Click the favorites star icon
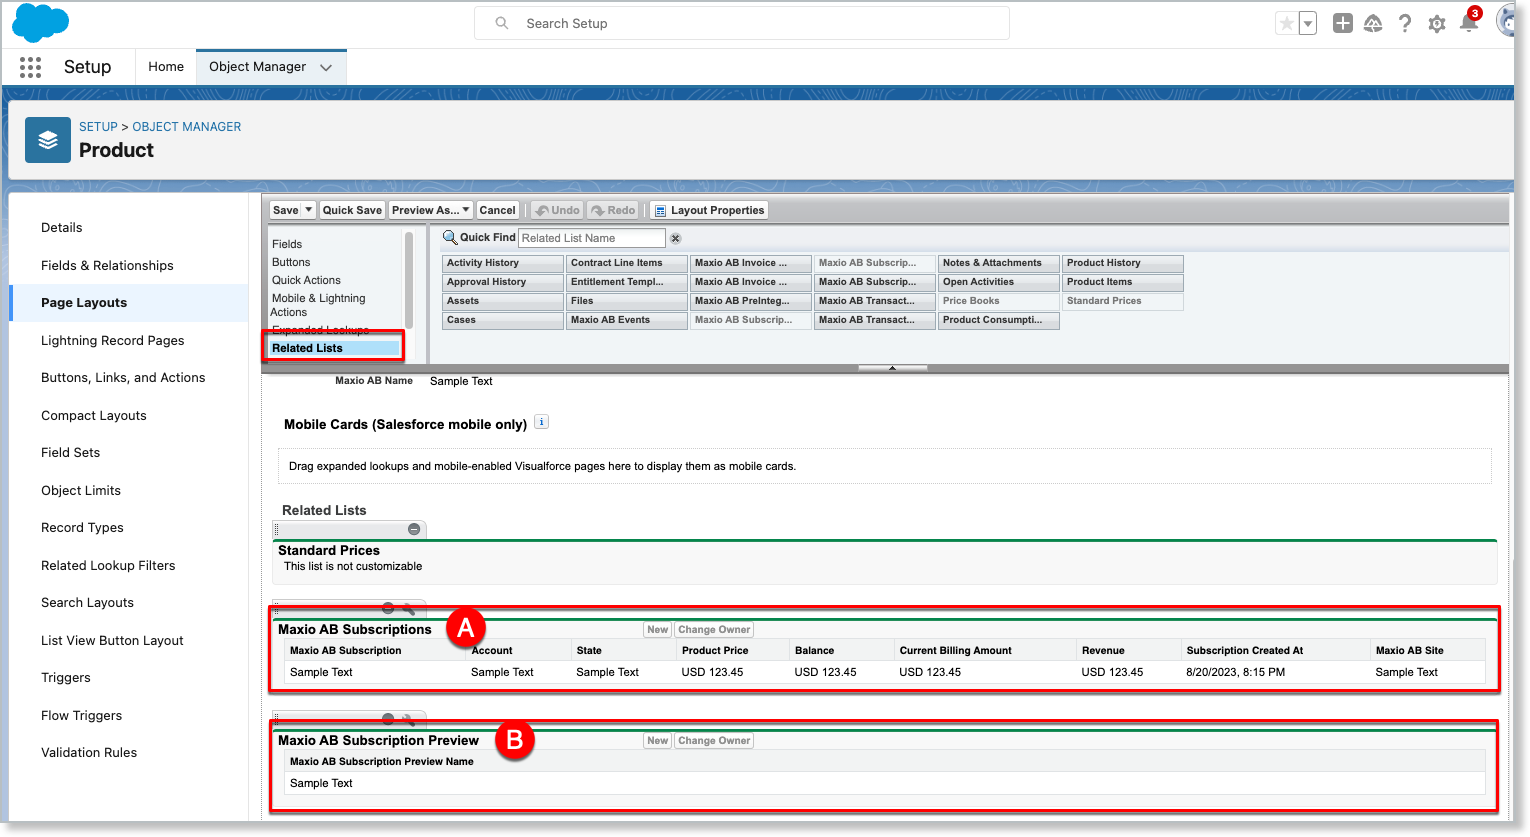This screenshot has height=837, width=1530. pyautogui.click(x=1286, y=23)
